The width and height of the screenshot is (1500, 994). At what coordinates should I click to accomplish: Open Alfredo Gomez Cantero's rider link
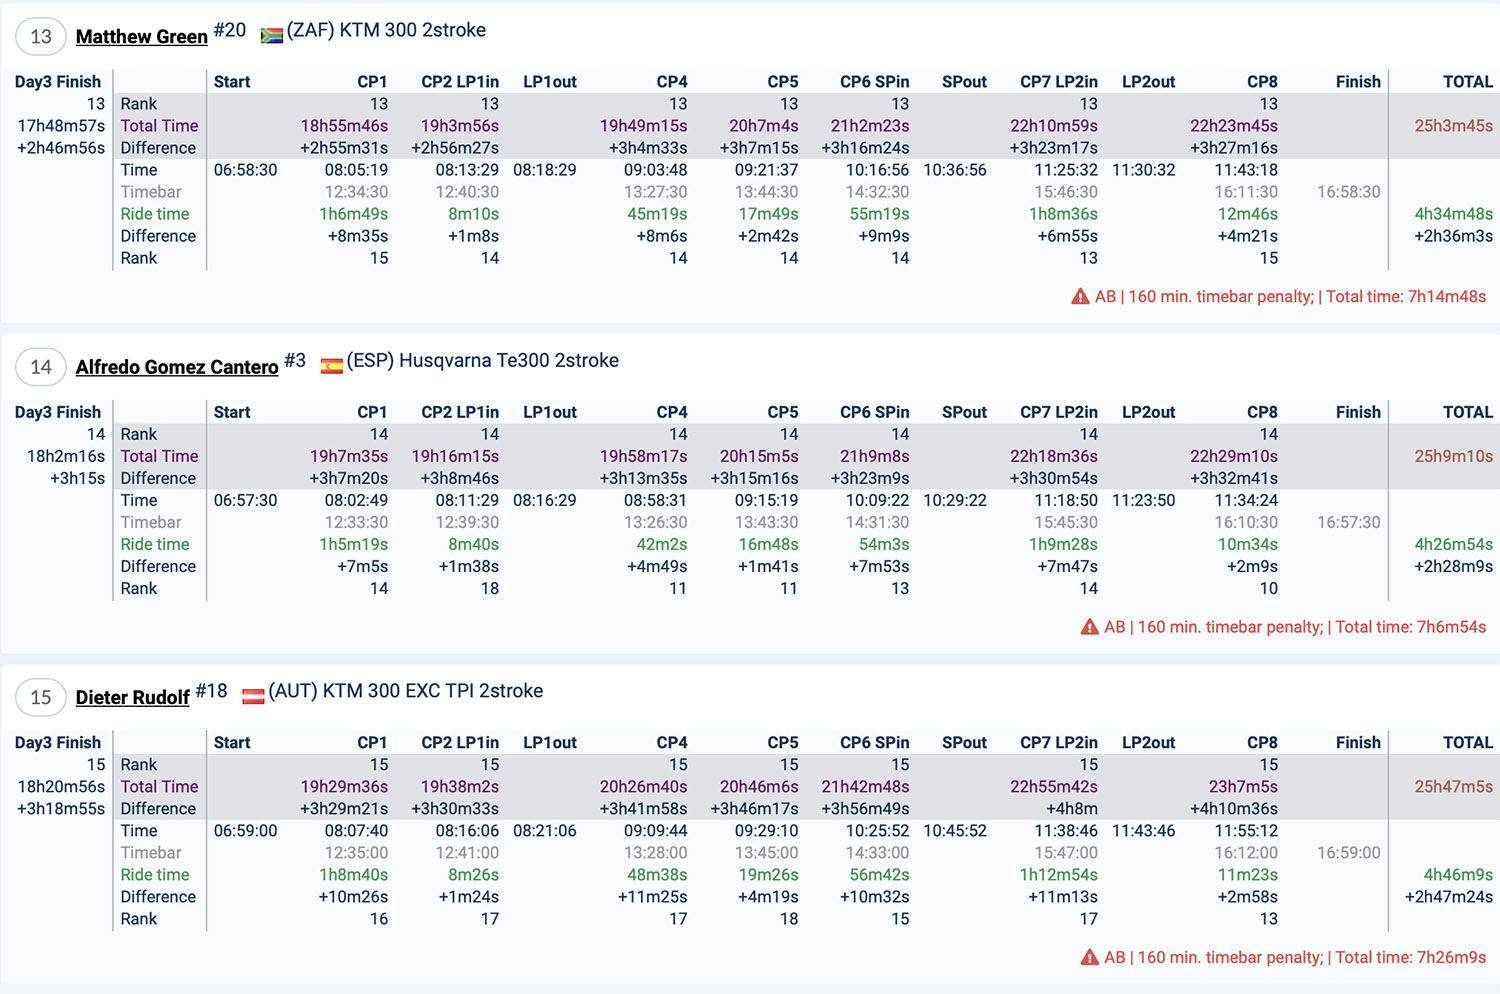click(x=177, y=367)
